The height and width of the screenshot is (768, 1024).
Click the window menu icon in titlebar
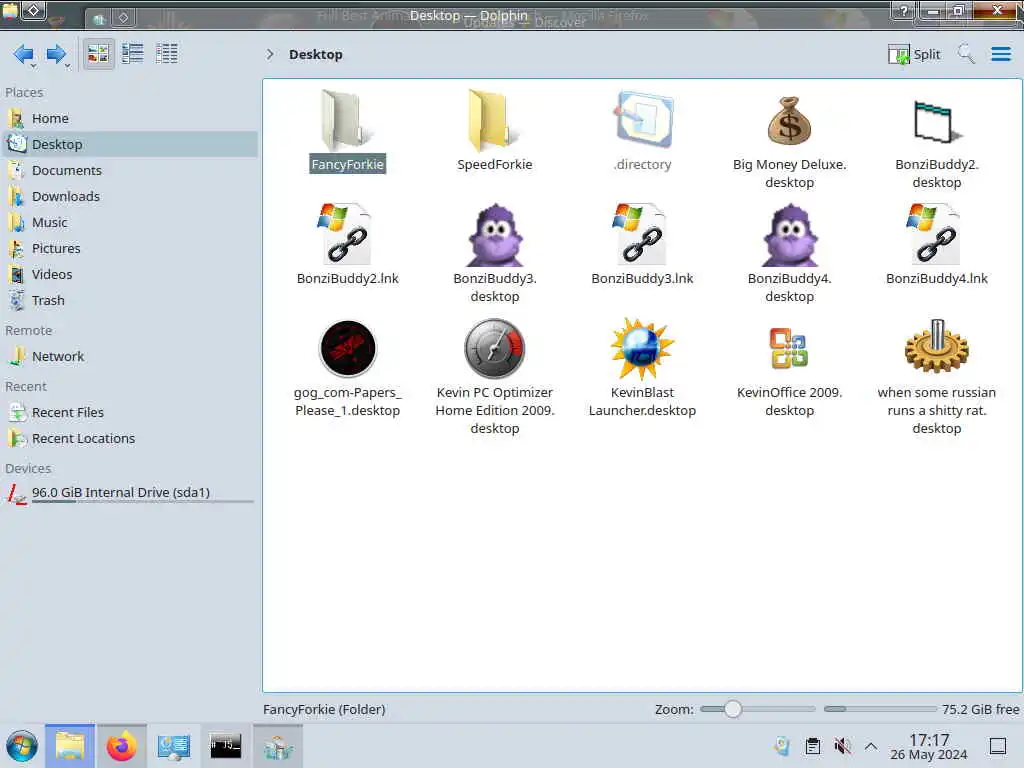(x=10, y=10)
